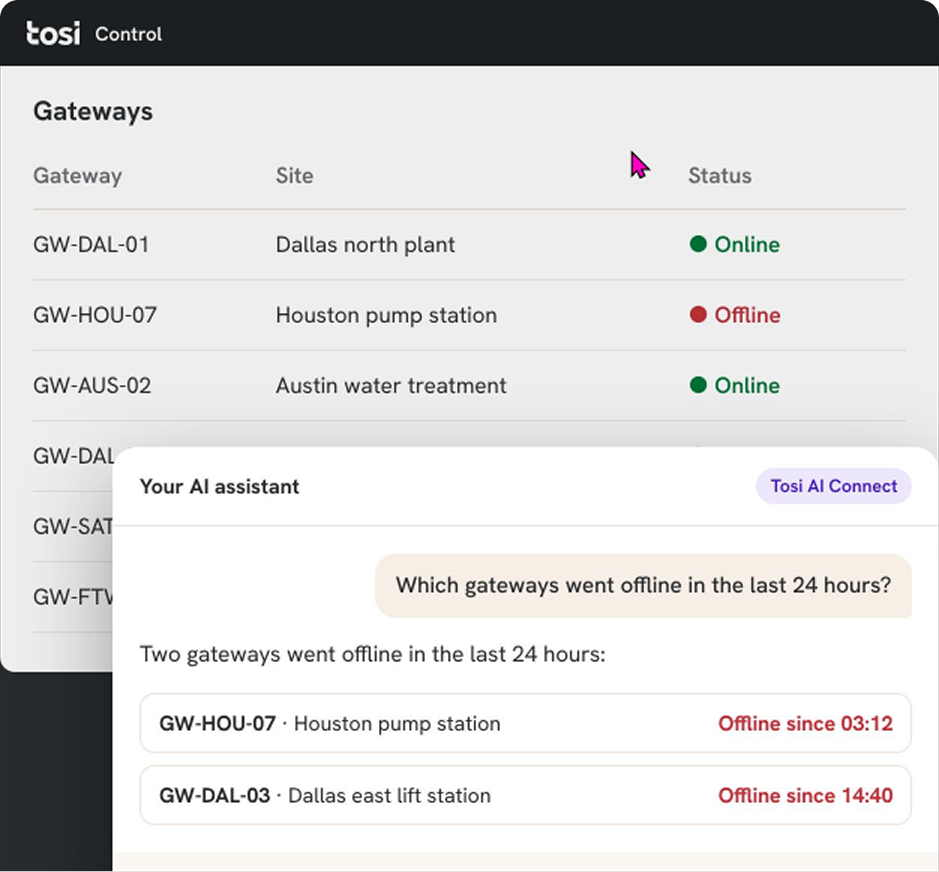Sort by the Gateway column header
The image size is (939, 872).
77,175
